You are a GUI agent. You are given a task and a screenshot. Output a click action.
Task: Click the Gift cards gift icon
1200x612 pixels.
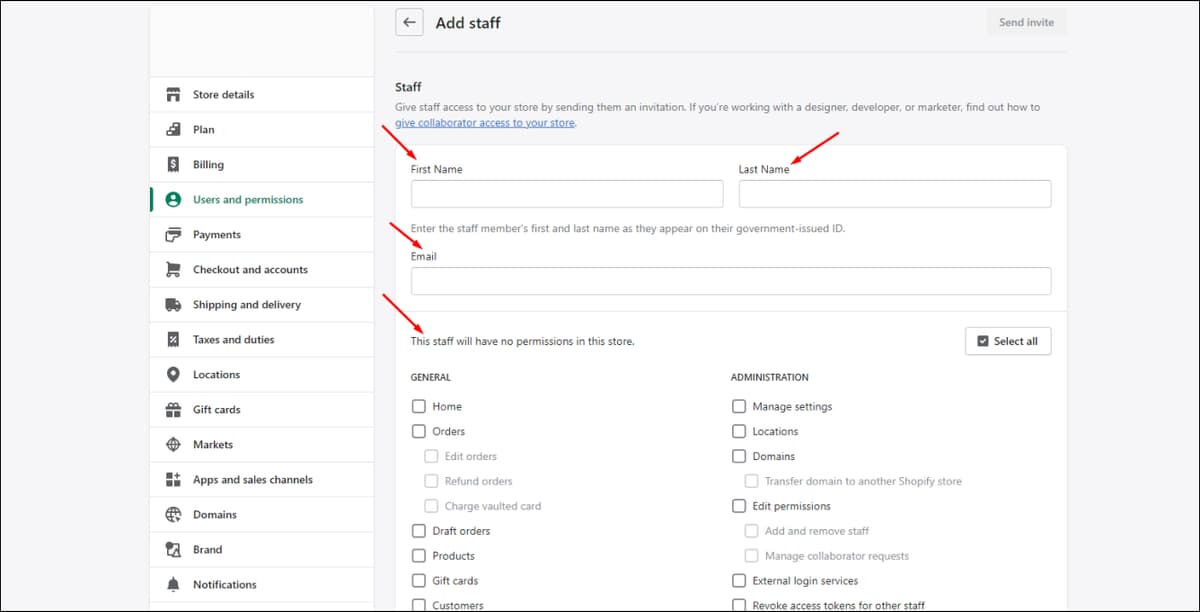tap(173, 410)
